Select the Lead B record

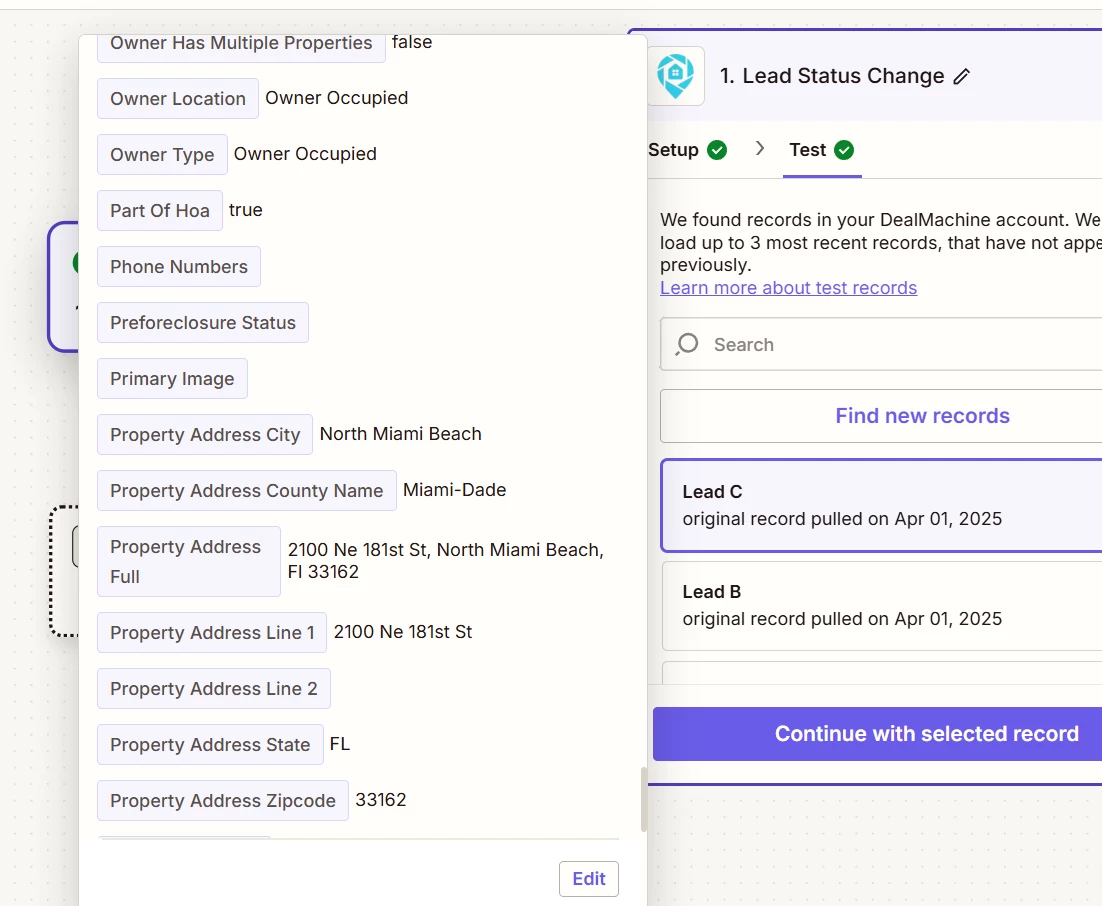click(x=881, y=605)
